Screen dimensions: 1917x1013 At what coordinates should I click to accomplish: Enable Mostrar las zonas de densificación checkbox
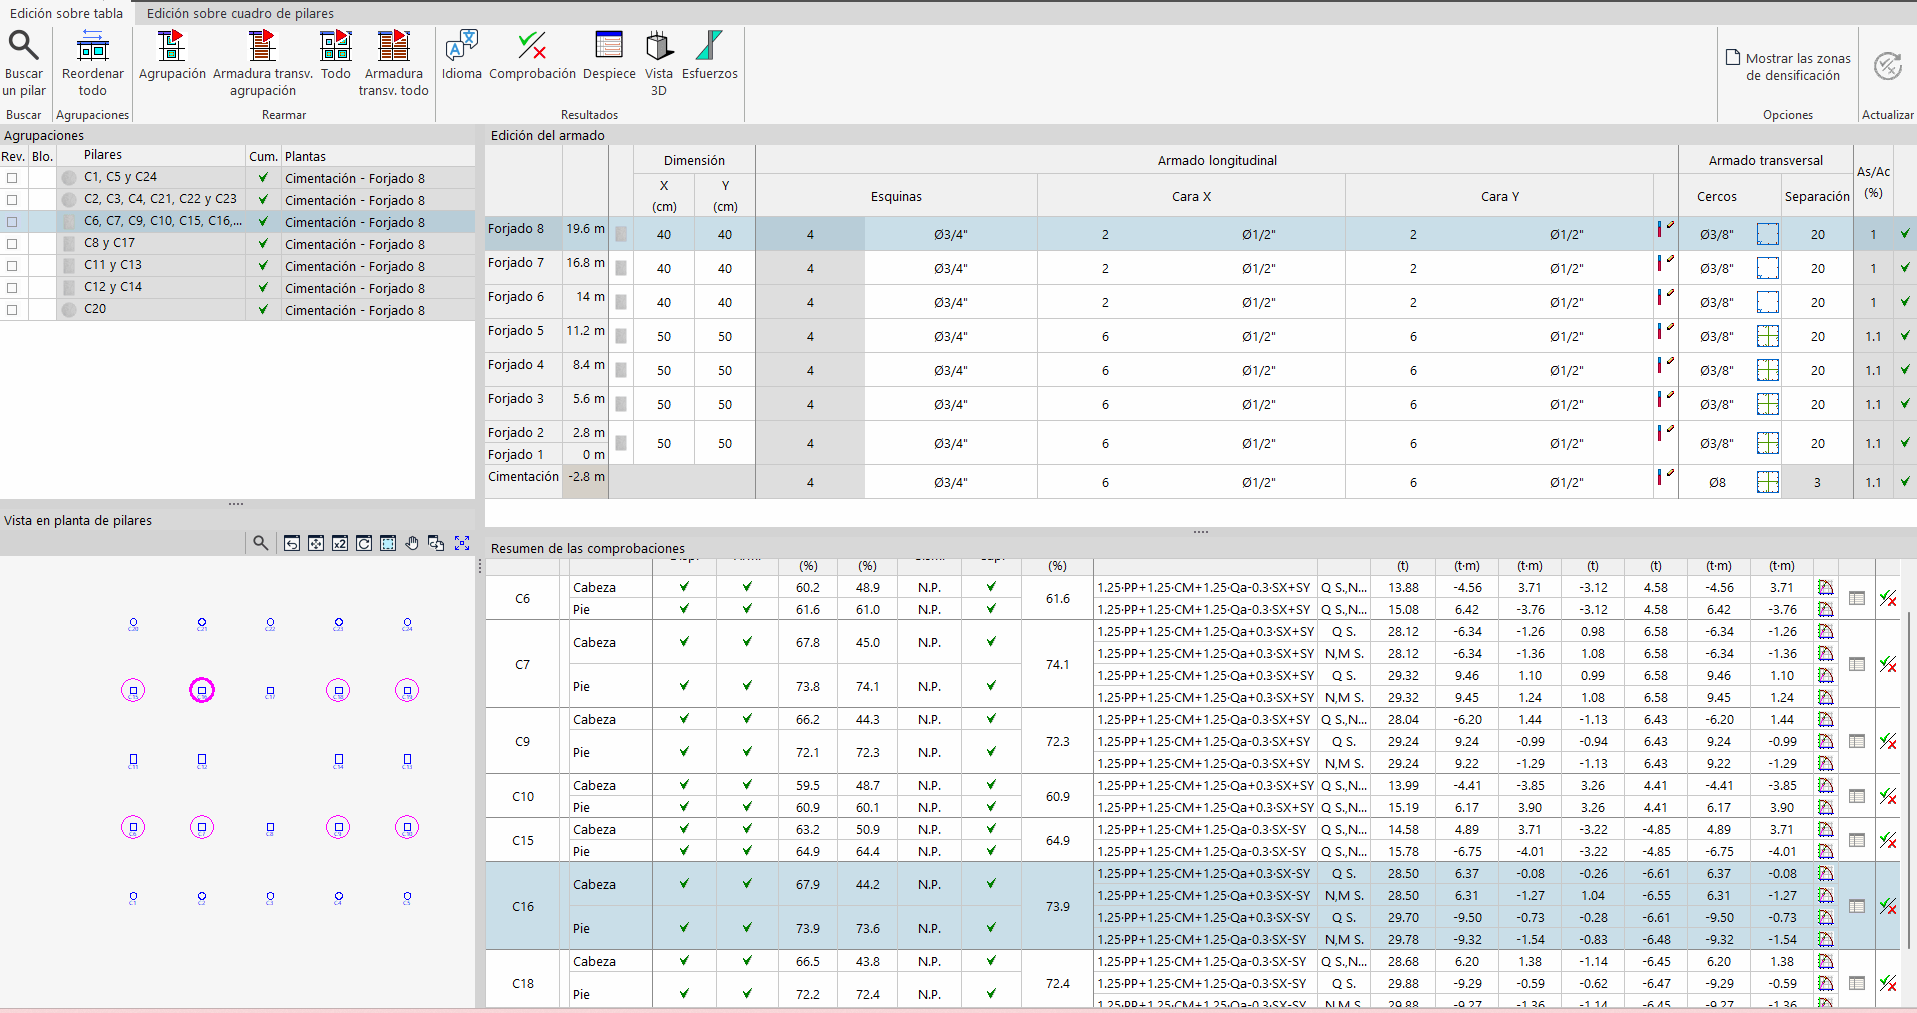1733,58
